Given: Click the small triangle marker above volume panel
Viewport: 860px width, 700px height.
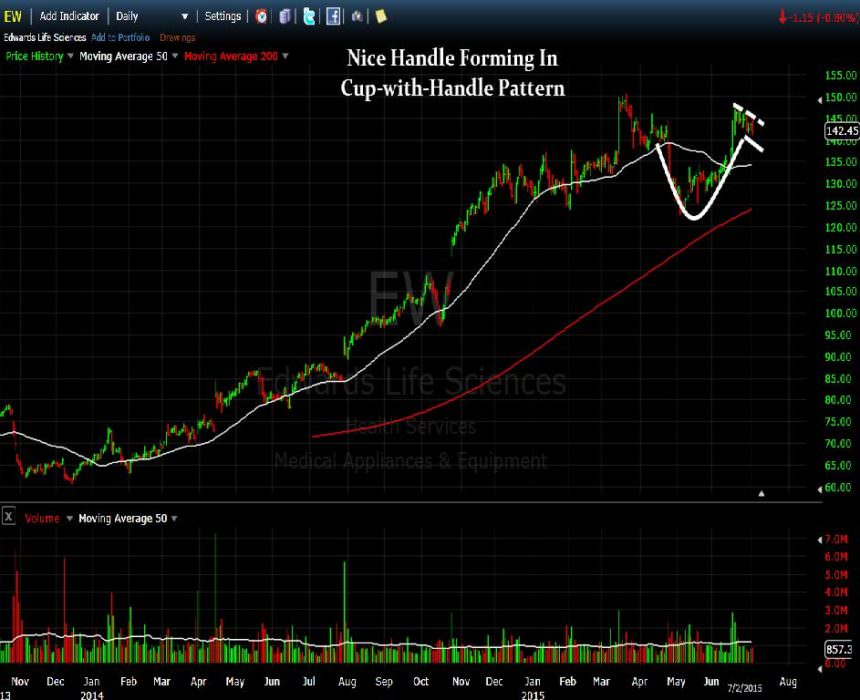Looking at the screenshot, I should 761,494.
